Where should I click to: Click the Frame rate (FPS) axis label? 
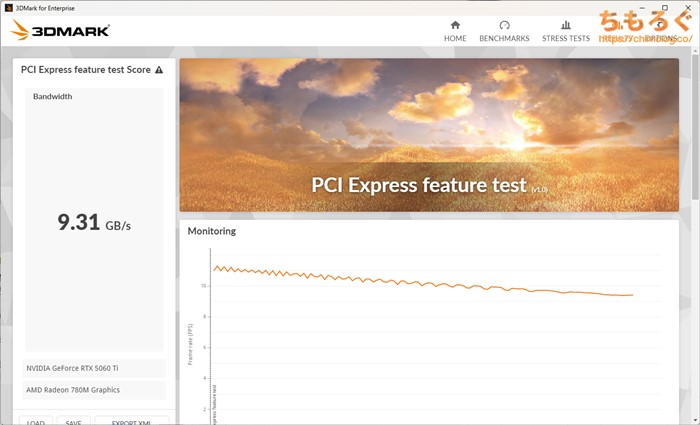(x=191, y=344)
